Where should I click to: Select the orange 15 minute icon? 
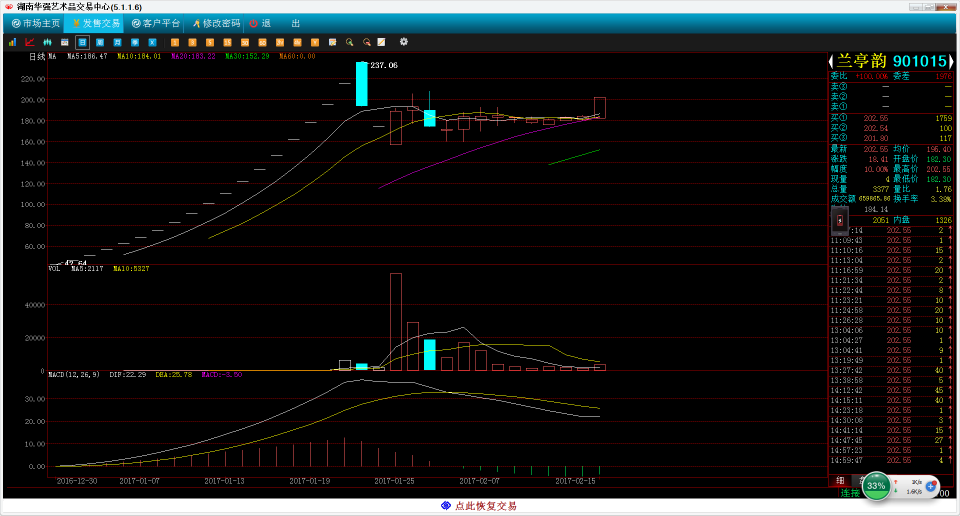pyautogui.click(x=227, y=42)
